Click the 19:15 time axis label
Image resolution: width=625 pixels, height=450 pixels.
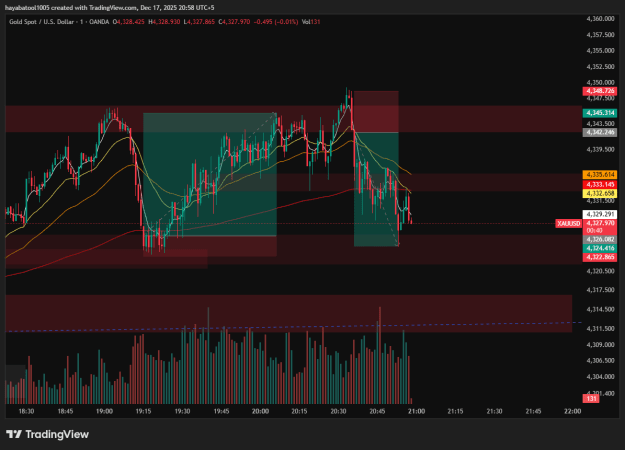point(143,411)
